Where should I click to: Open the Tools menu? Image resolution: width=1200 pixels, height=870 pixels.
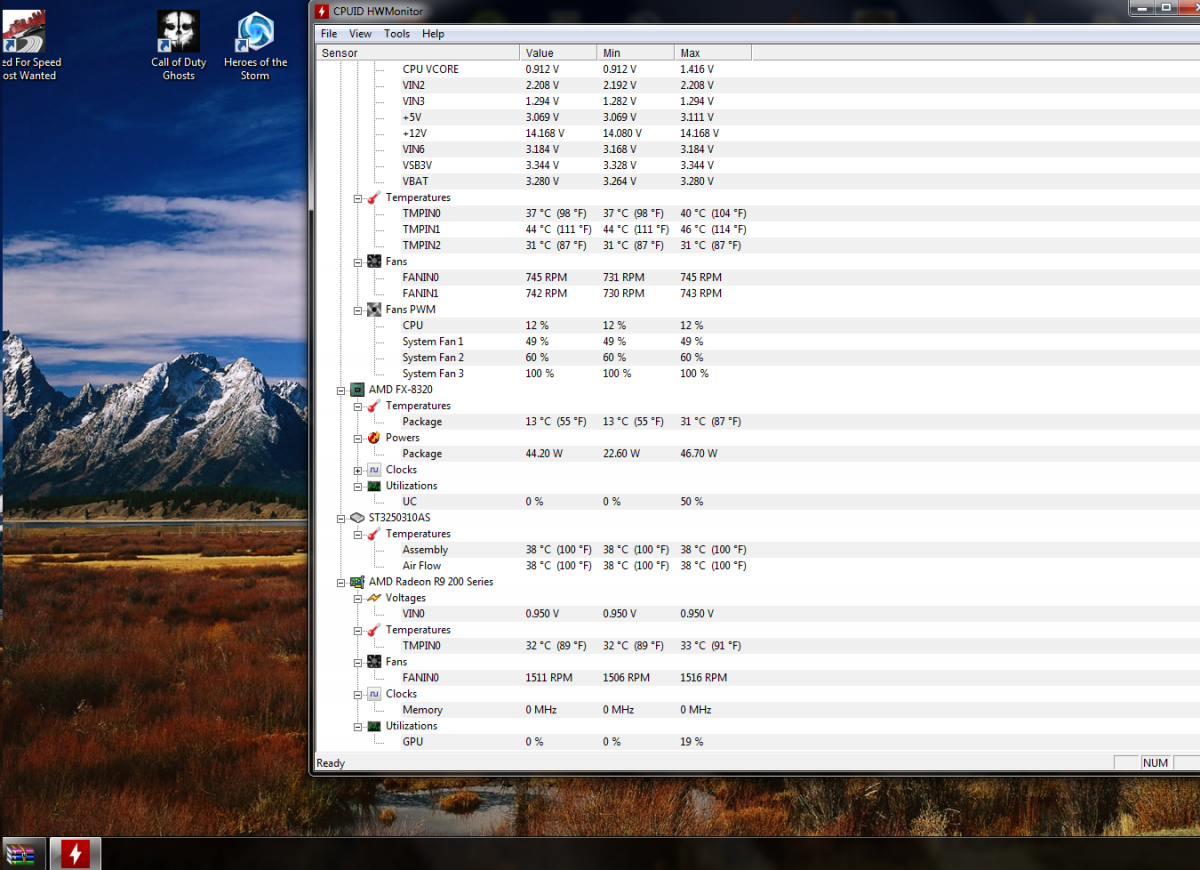(397, 33)
